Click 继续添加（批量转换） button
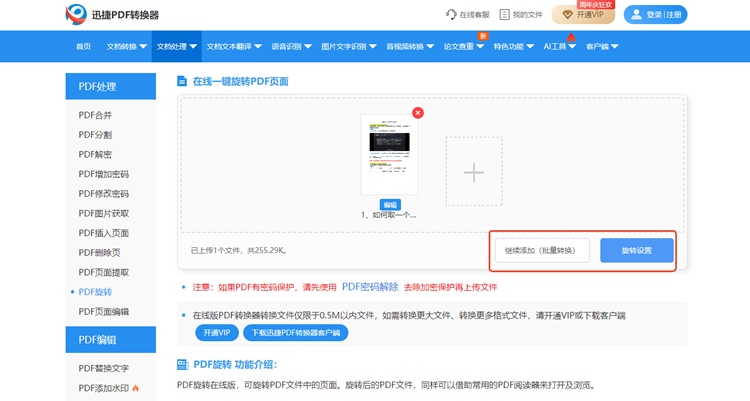The image size is (750, 401). tap(542, 250)
